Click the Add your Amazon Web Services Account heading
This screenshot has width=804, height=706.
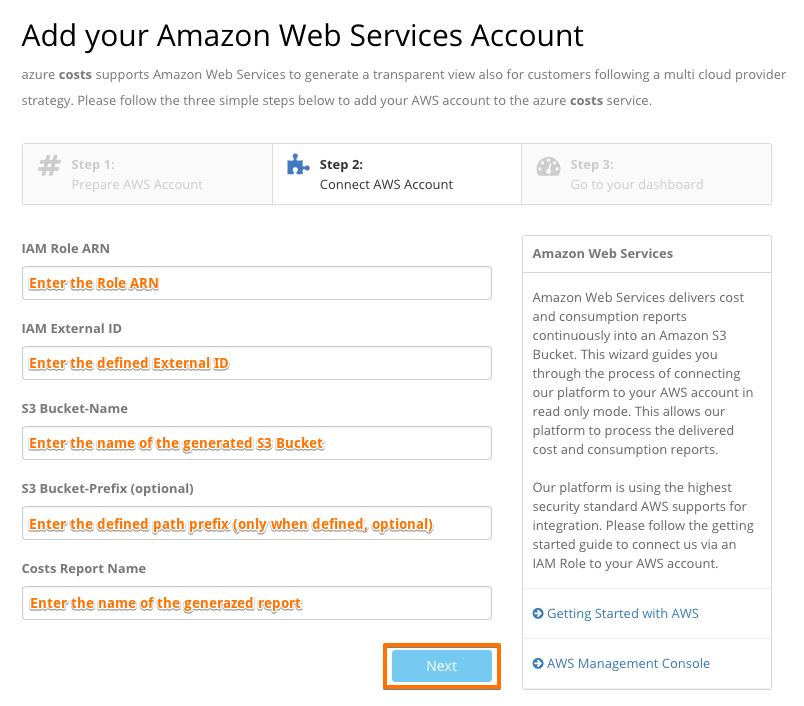coord(302,36)
